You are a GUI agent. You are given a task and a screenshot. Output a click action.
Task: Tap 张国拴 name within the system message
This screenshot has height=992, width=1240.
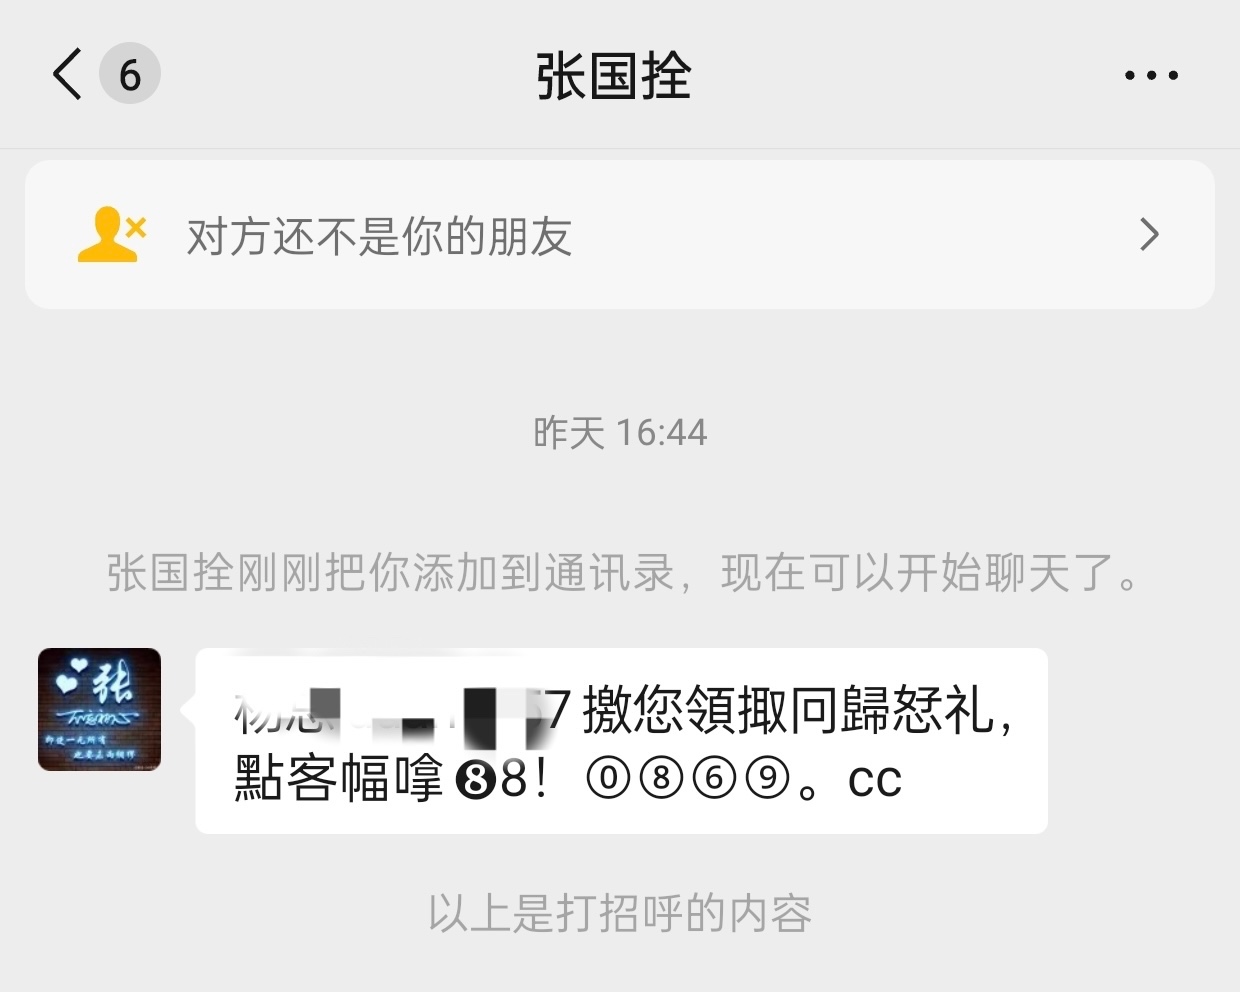[171, 573]
